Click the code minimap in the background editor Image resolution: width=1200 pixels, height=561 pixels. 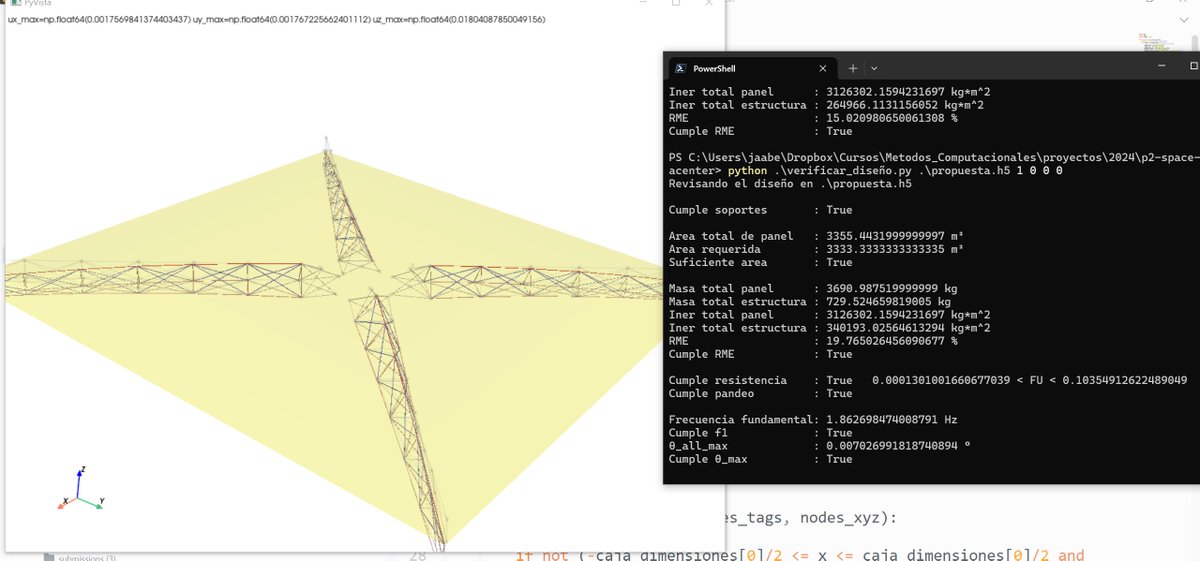pos(1161,44)
